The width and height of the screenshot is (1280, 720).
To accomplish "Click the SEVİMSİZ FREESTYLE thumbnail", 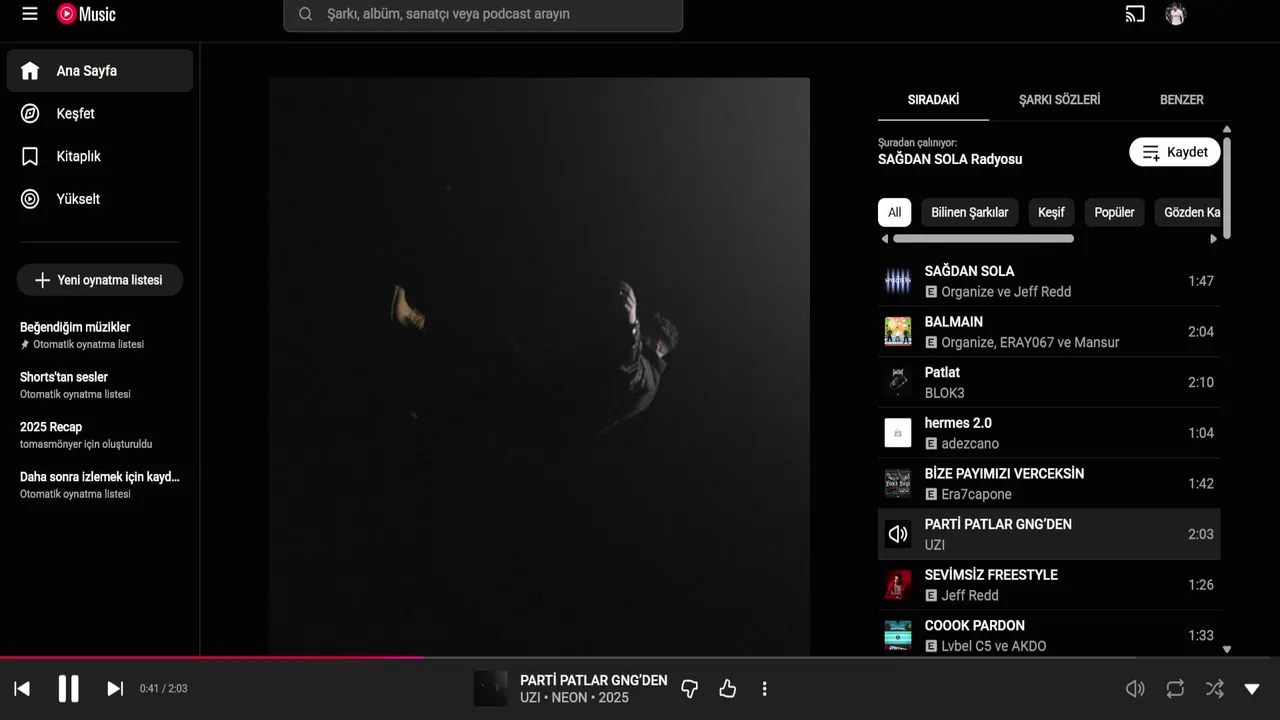I will [898, 585].
